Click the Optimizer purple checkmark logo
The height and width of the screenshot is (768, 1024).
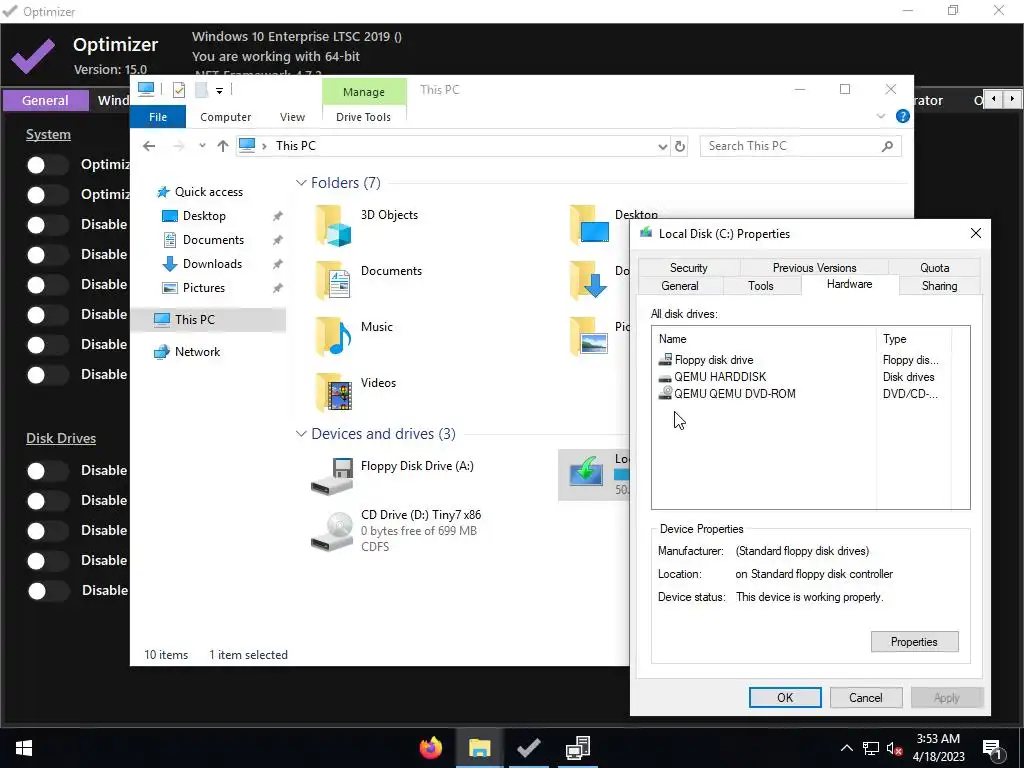(x=33, y=57)
